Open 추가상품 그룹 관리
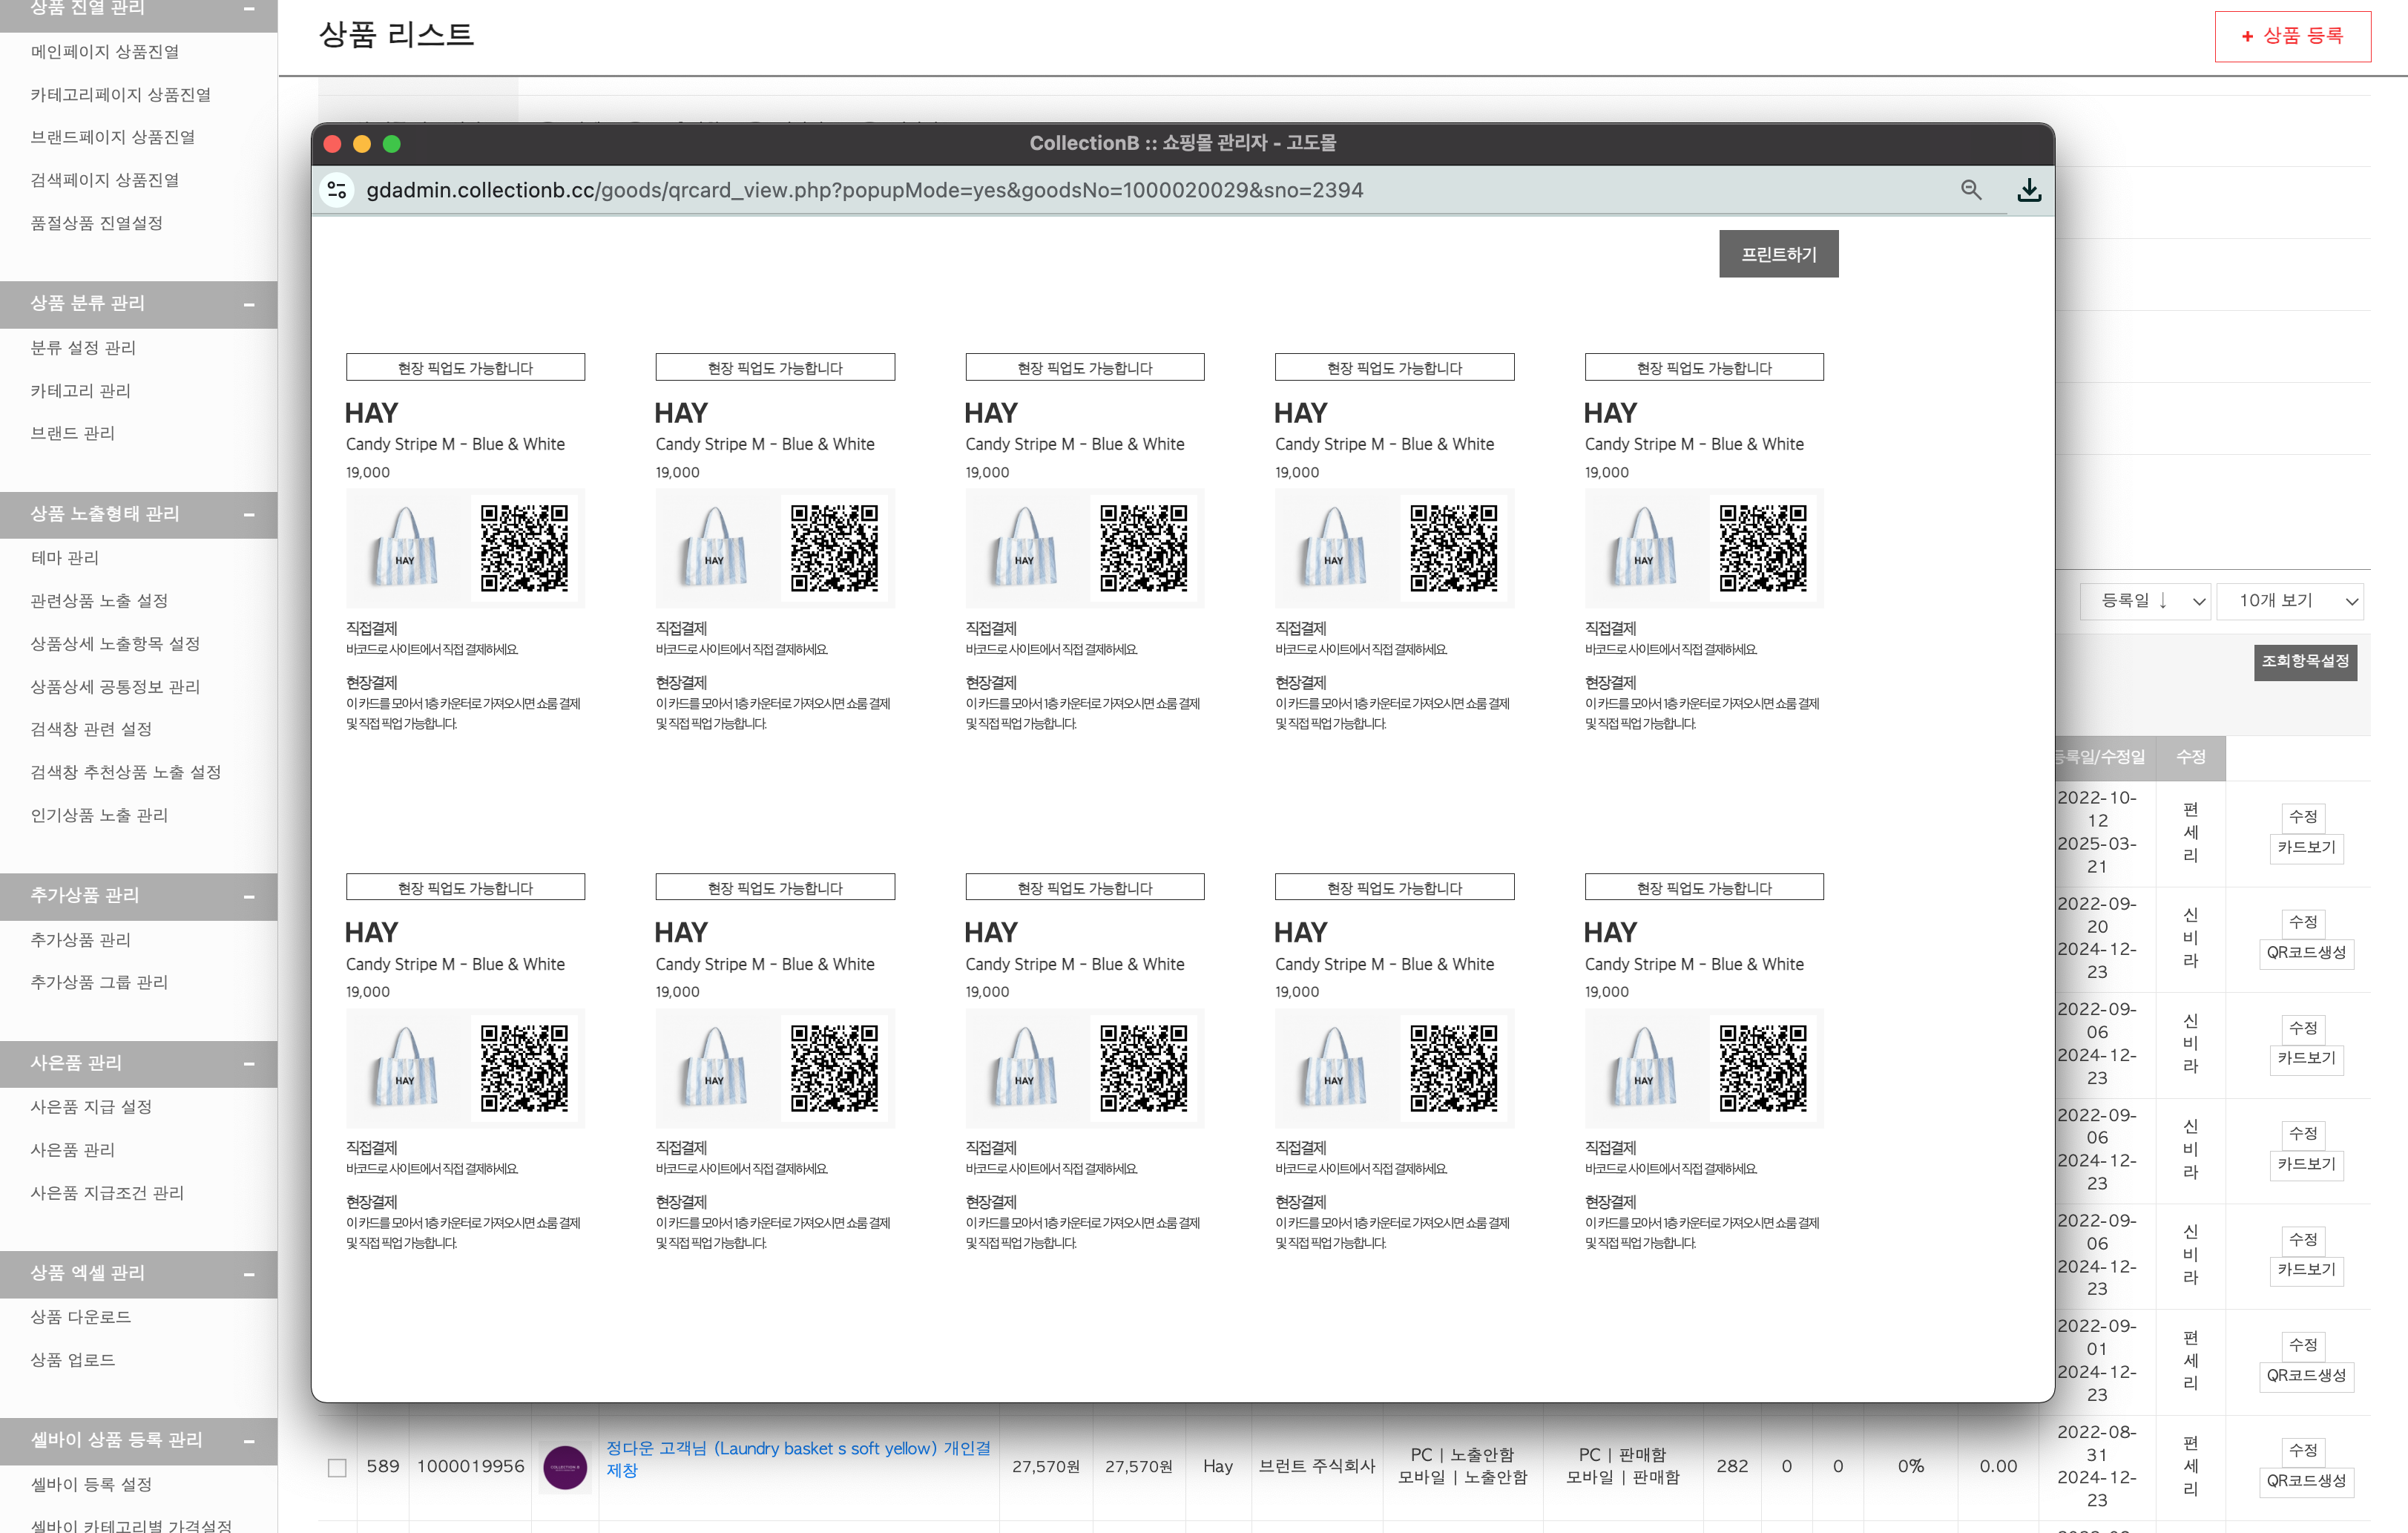The width and height of the screenshot is (2408, 1533). (x=99, y=982)
